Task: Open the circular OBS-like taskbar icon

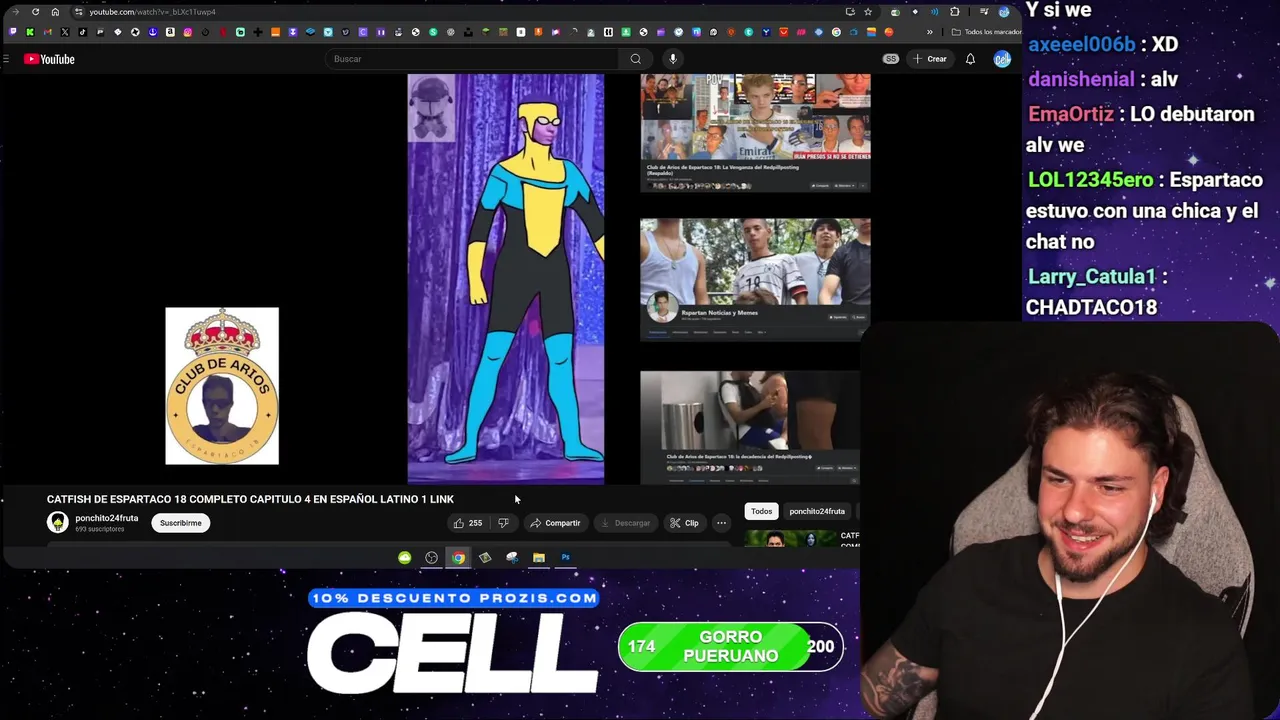Action: point(431,558)
